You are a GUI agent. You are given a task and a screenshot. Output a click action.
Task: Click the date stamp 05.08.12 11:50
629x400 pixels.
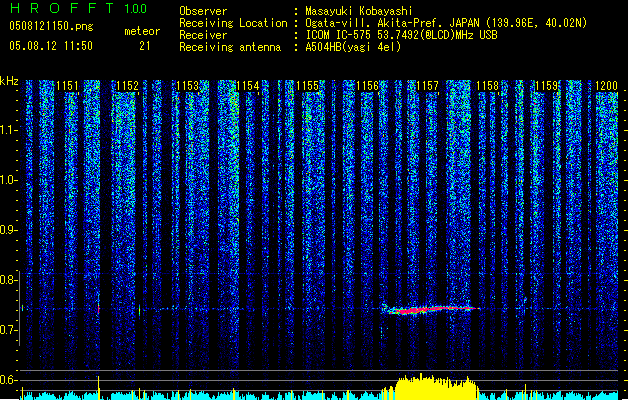[x=51, y=46]
